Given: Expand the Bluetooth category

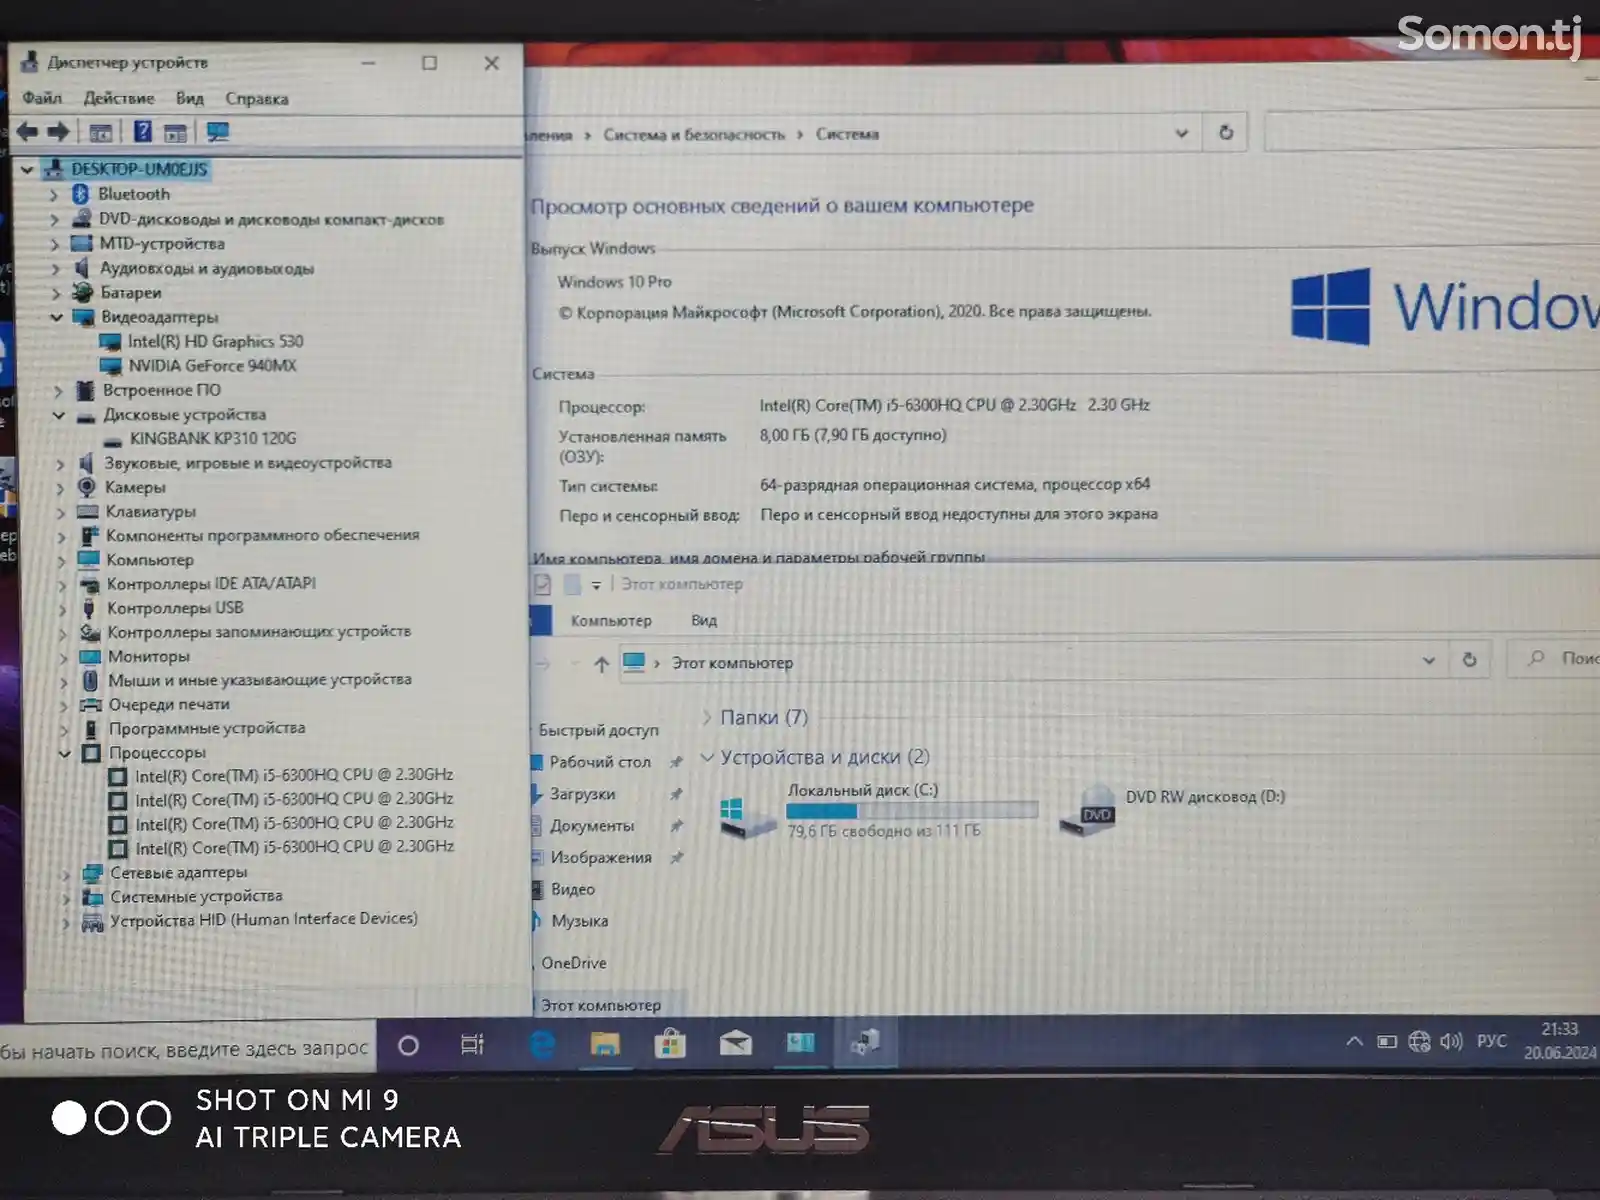Looking at the screenshot, I should [x=54, y=194].
